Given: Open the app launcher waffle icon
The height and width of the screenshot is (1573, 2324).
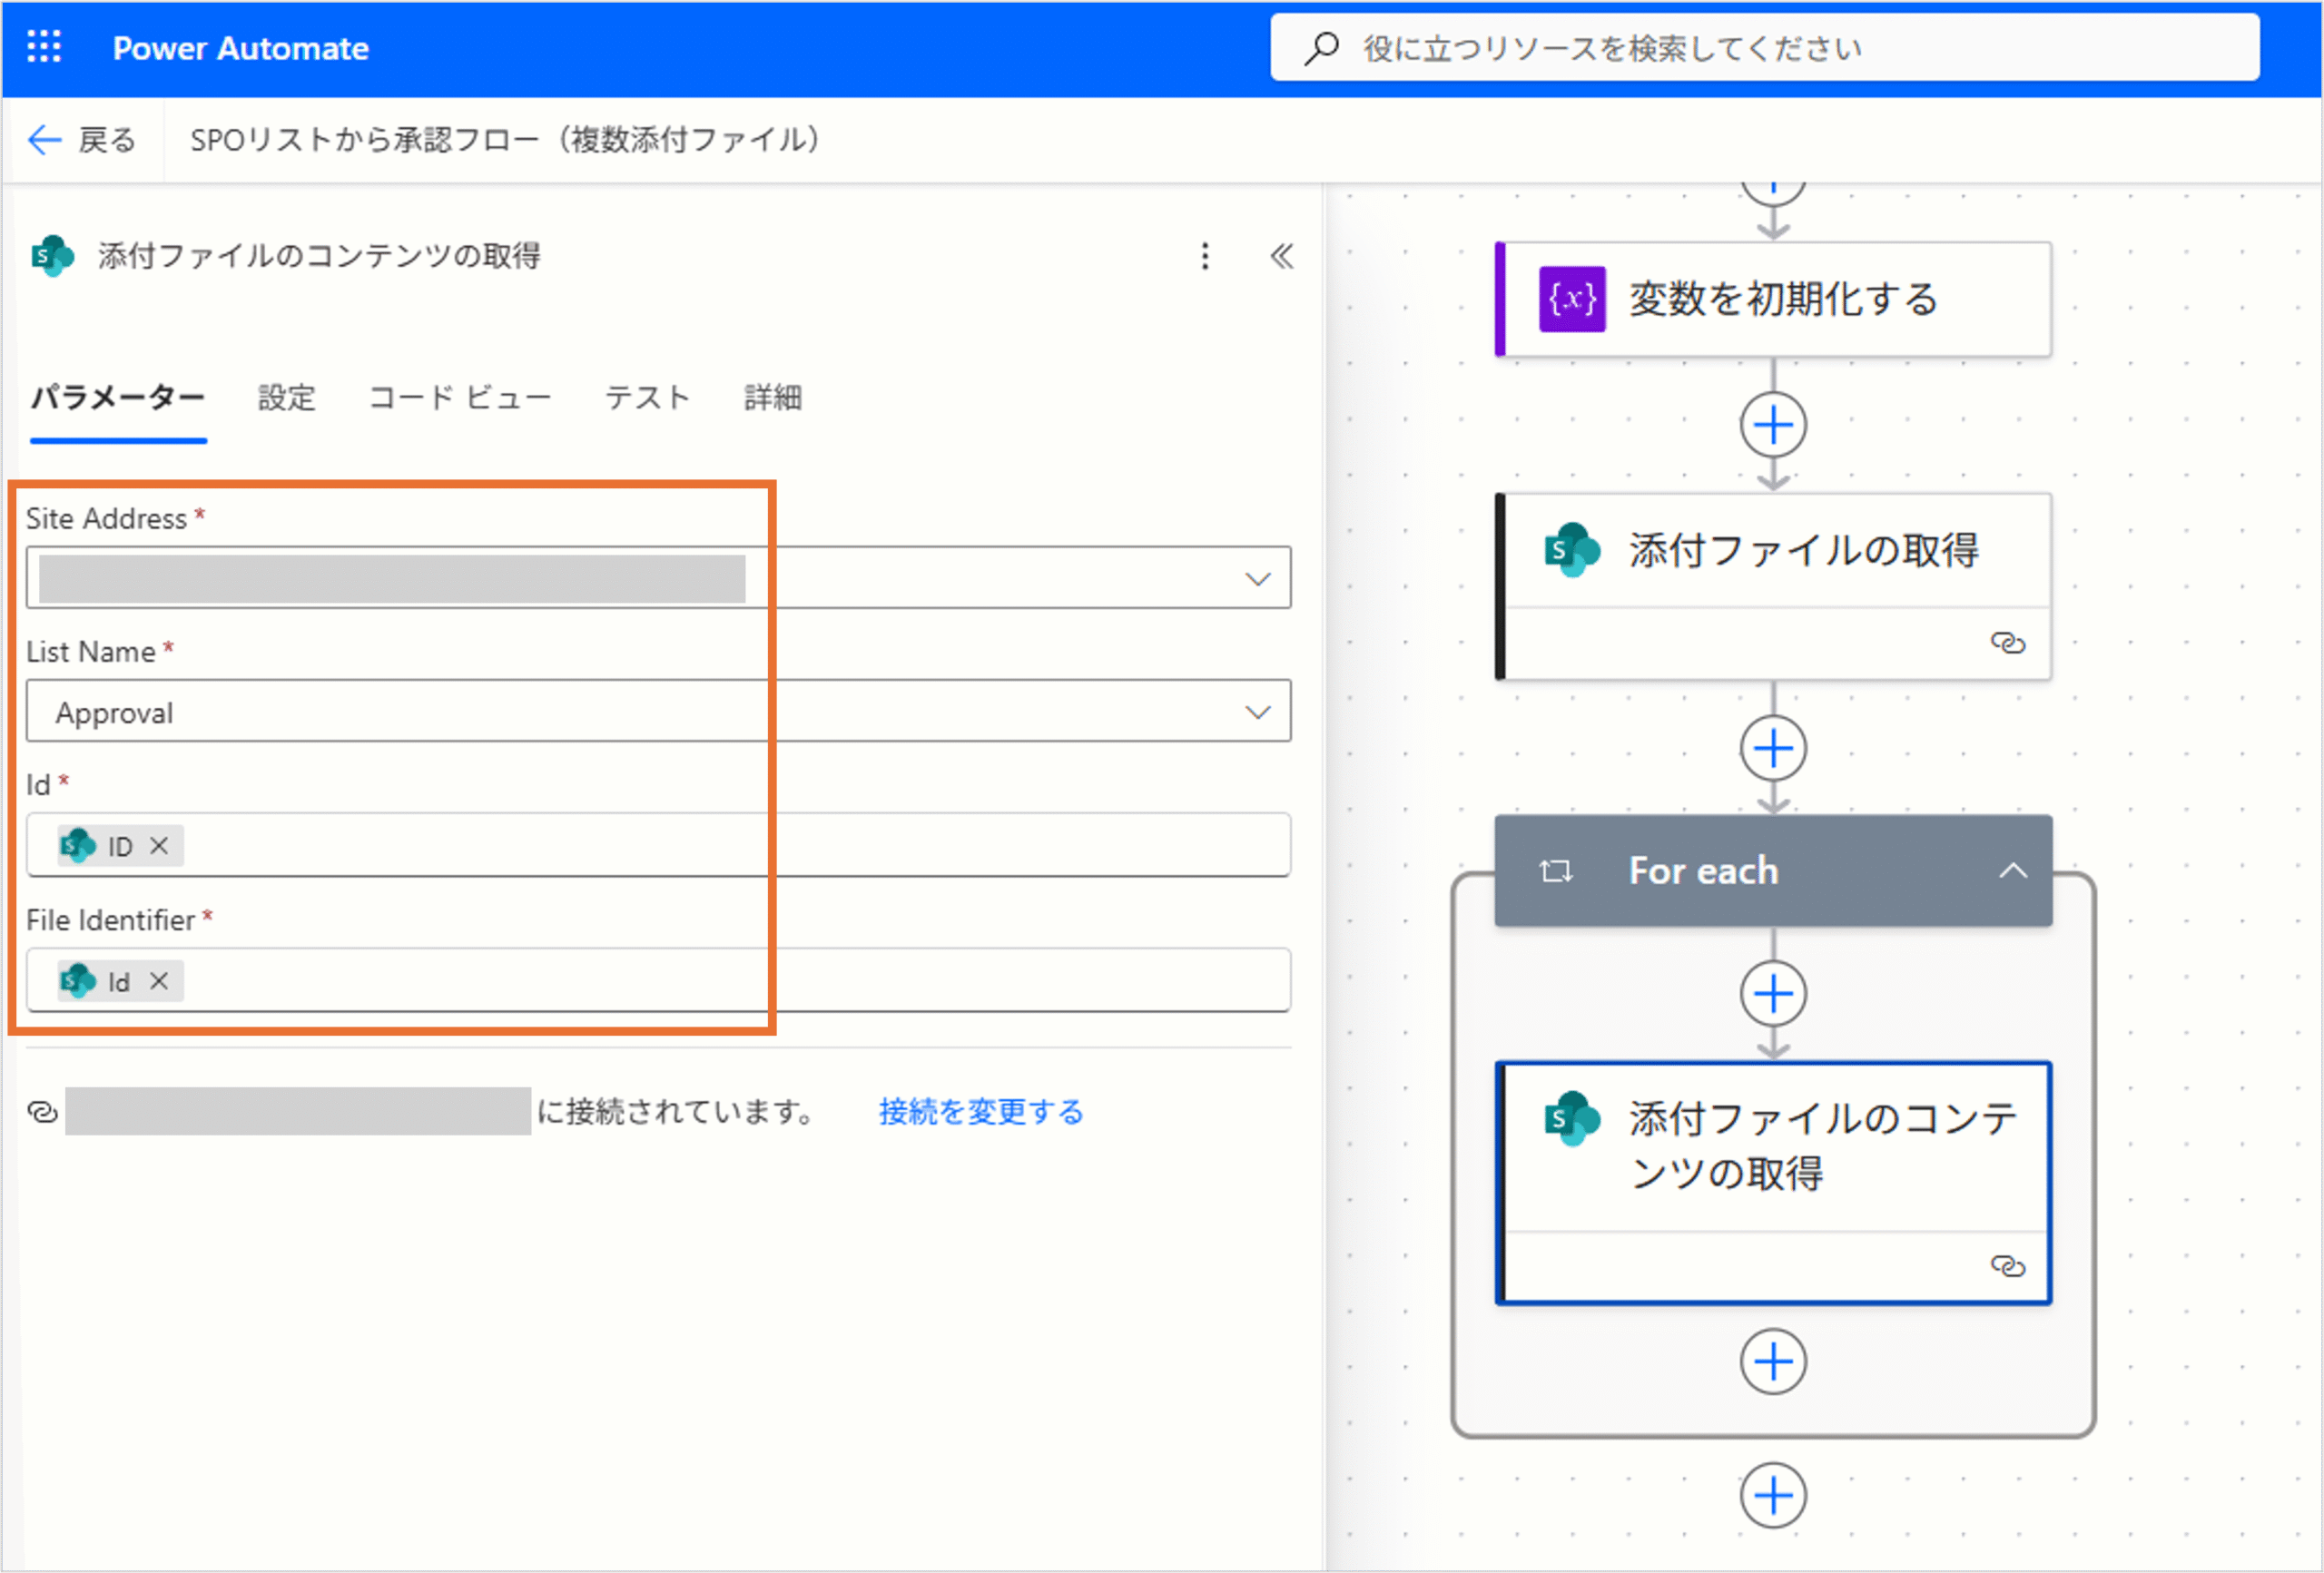Looking at the screenshot, I should click(x=44, y=47).
